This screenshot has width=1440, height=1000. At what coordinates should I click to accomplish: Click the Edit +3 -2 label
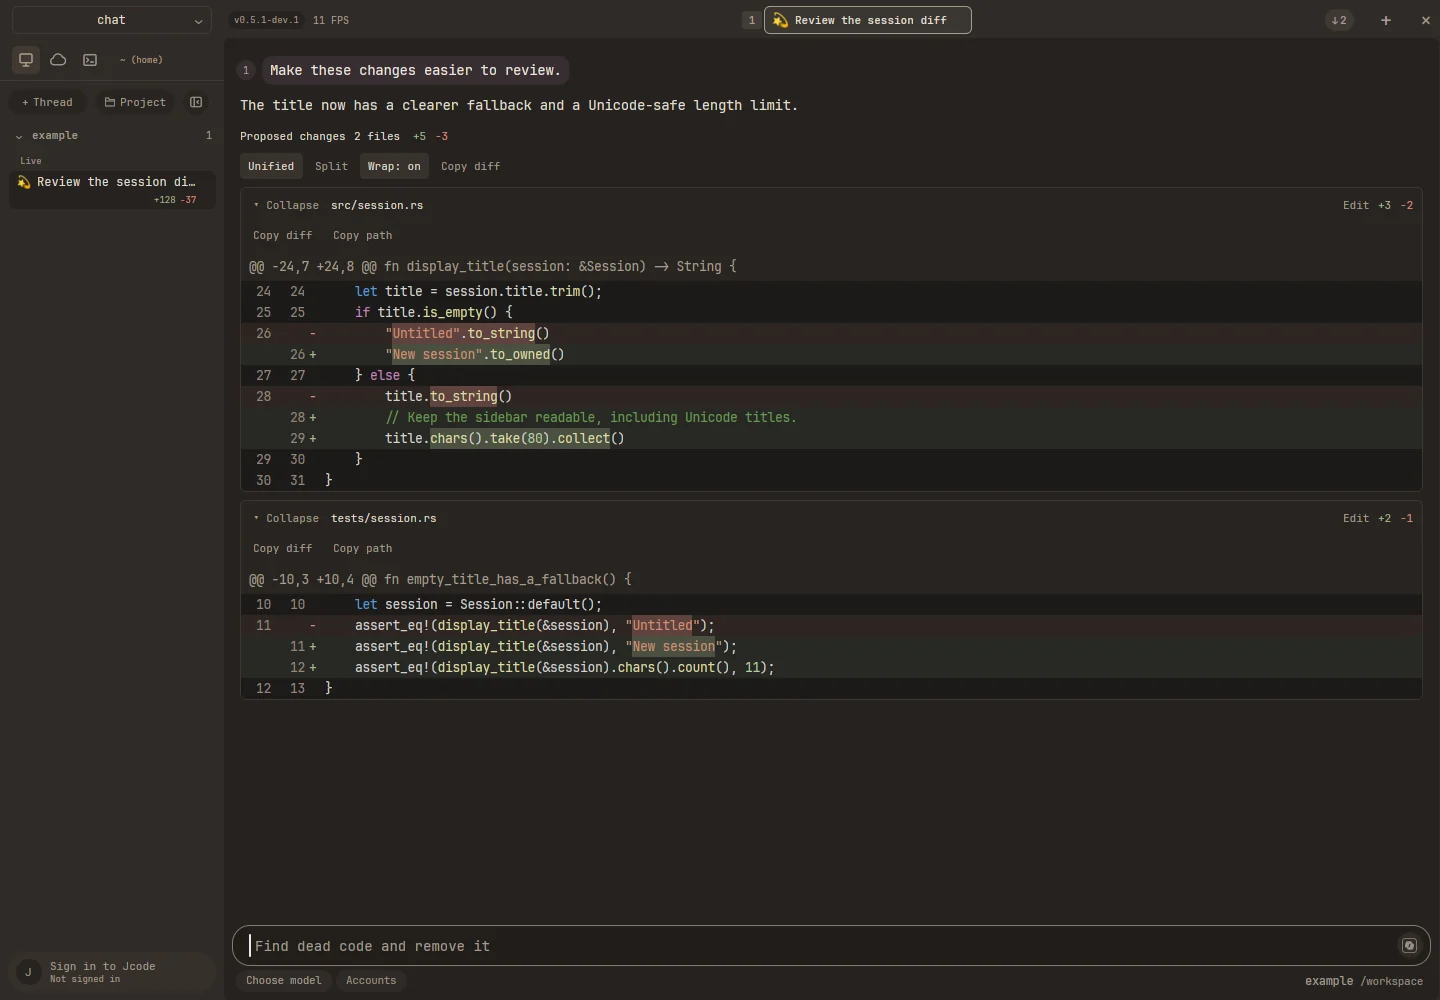(x=1378, y=205)
